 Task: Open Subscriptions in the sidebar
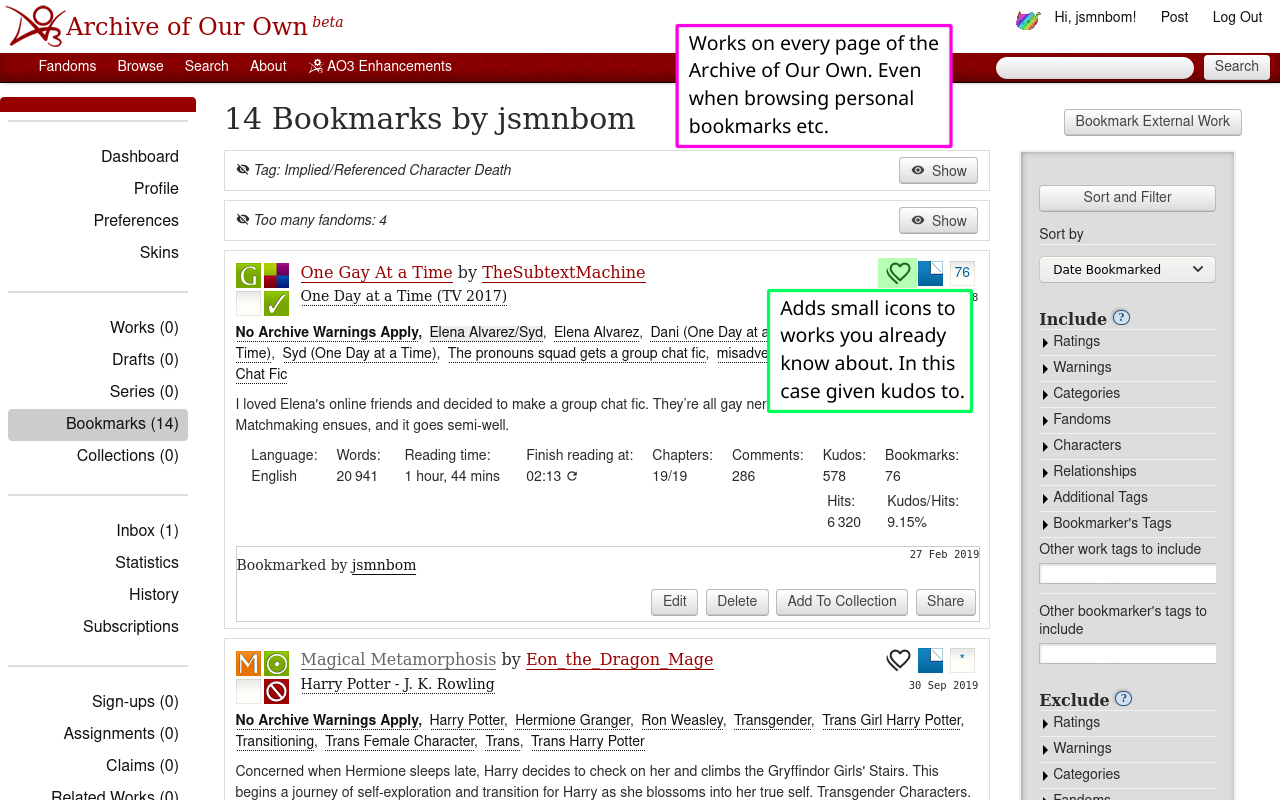click(x=131, y=626)
